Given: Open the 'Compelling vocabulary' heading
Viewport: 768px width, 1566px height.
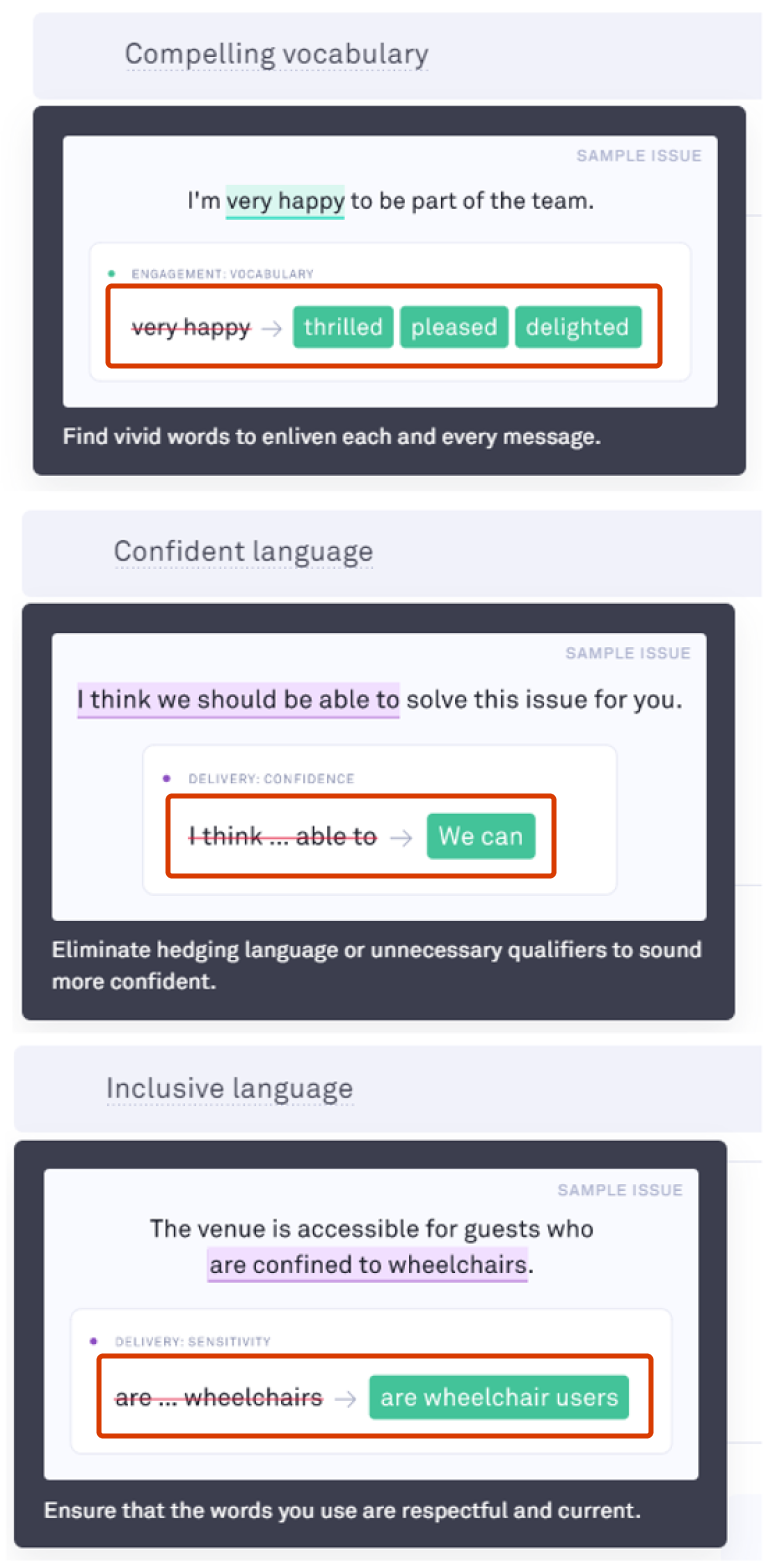Looking at the screenshot, I should pyautogui.click(x=276, y=54).
